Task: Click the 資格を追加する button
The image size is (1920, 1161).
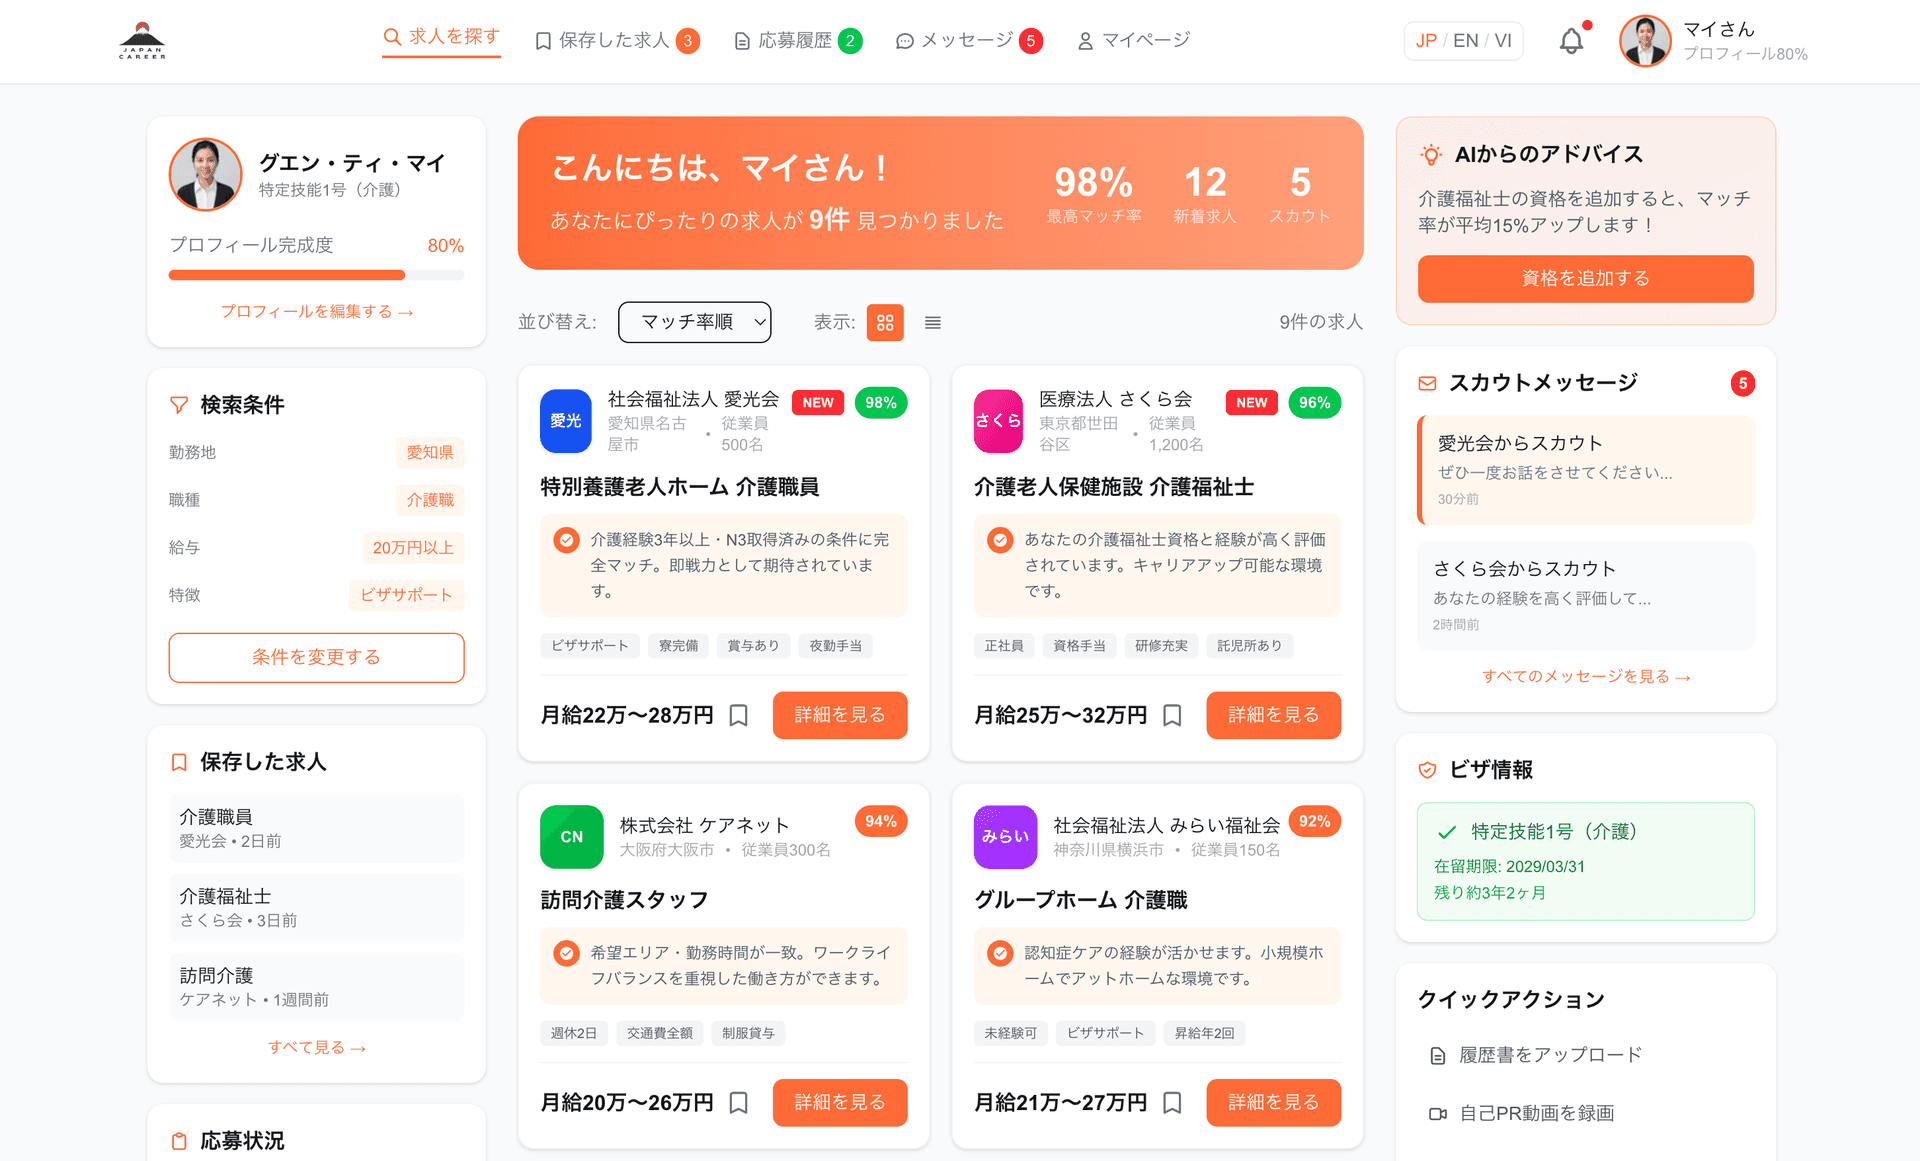Action: click(1584, 279)
